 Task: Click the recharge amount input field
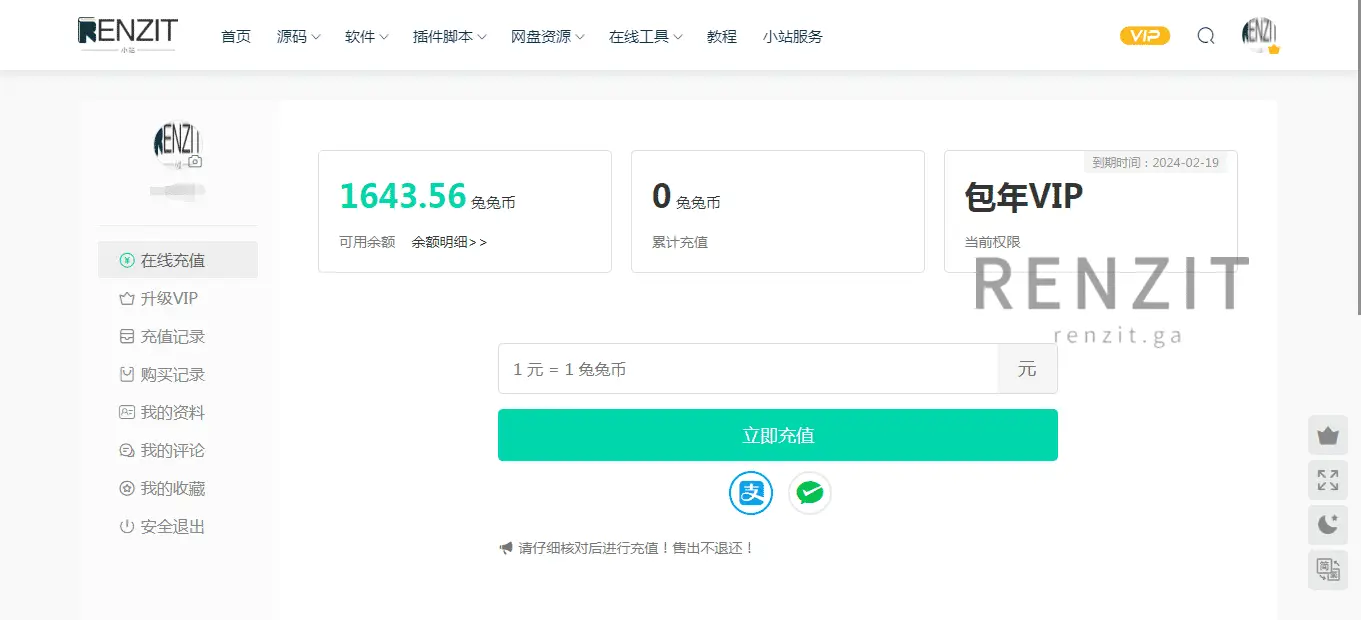[x=747, y=369]
